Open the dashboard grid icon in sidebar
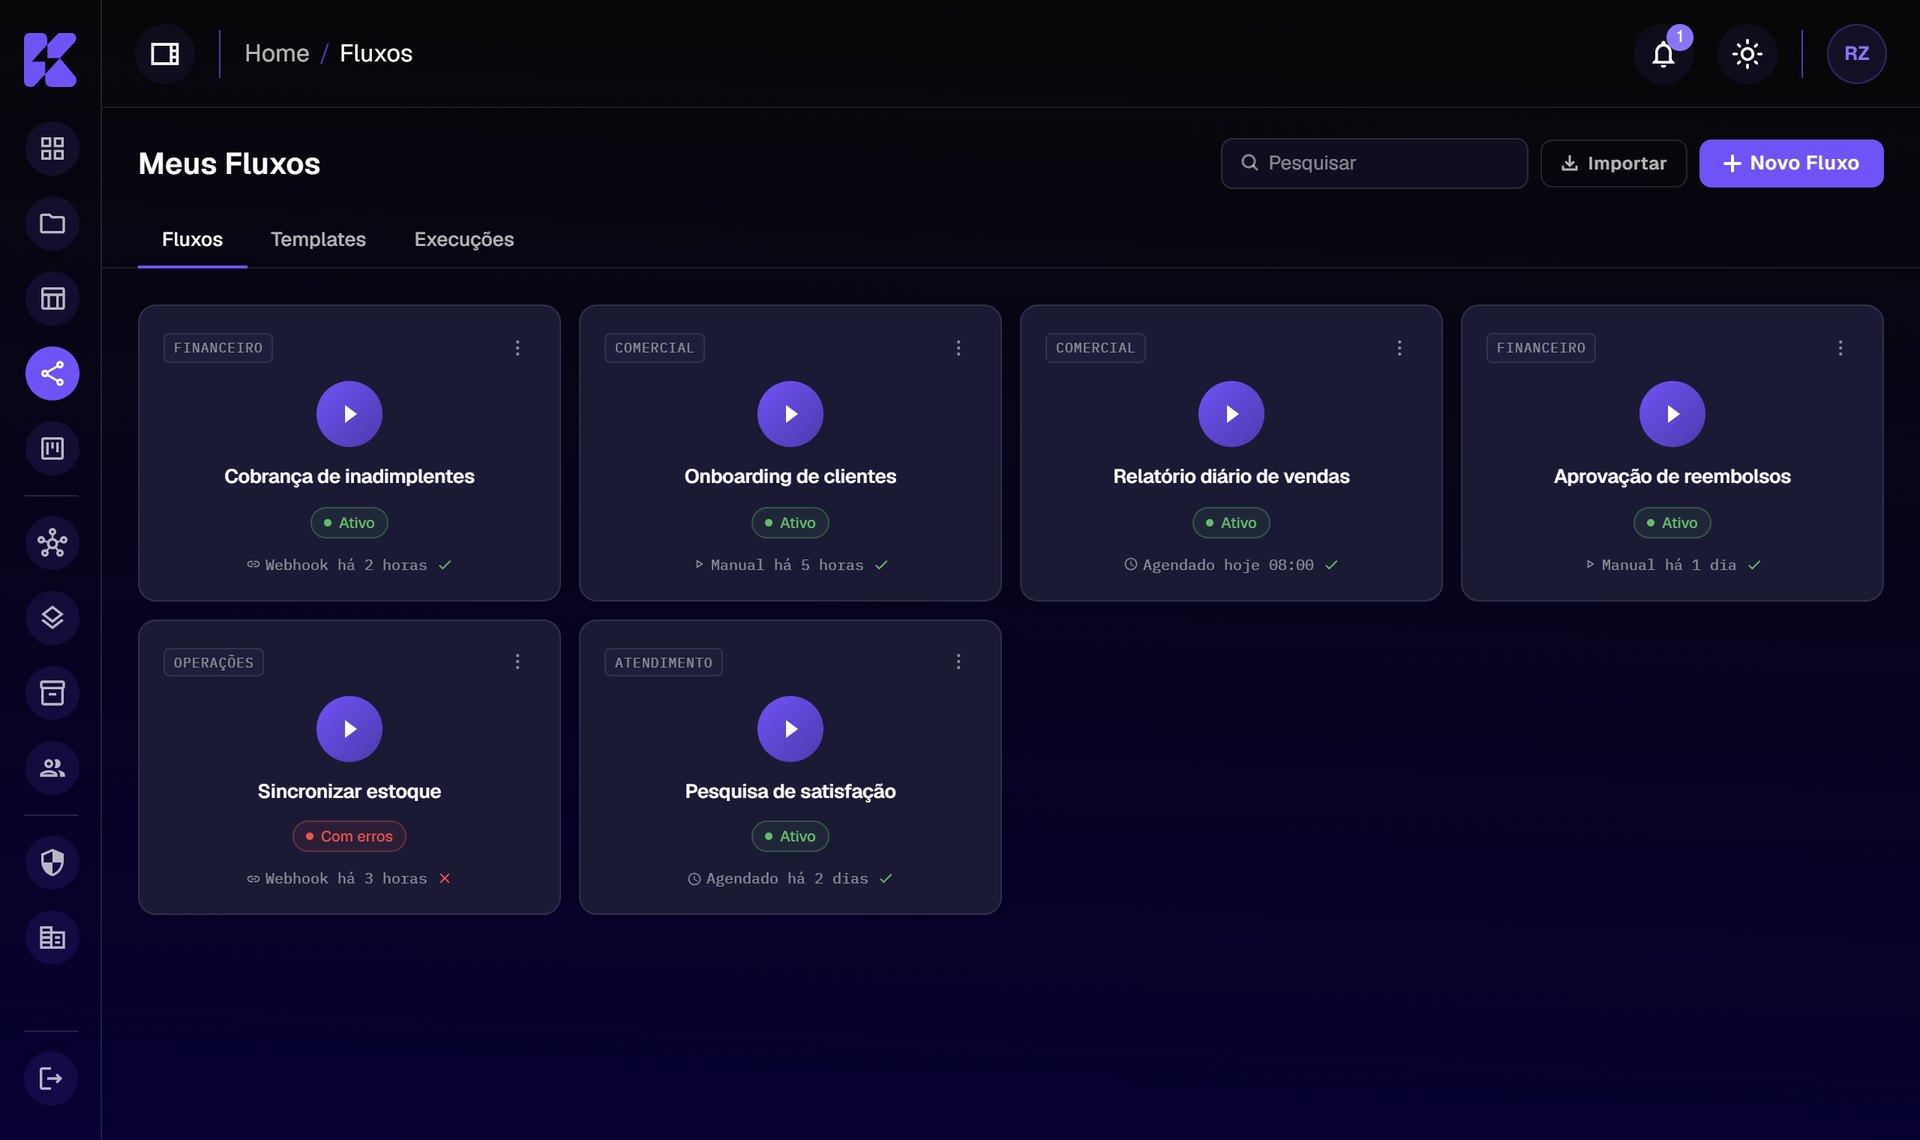 coord(52,149)
